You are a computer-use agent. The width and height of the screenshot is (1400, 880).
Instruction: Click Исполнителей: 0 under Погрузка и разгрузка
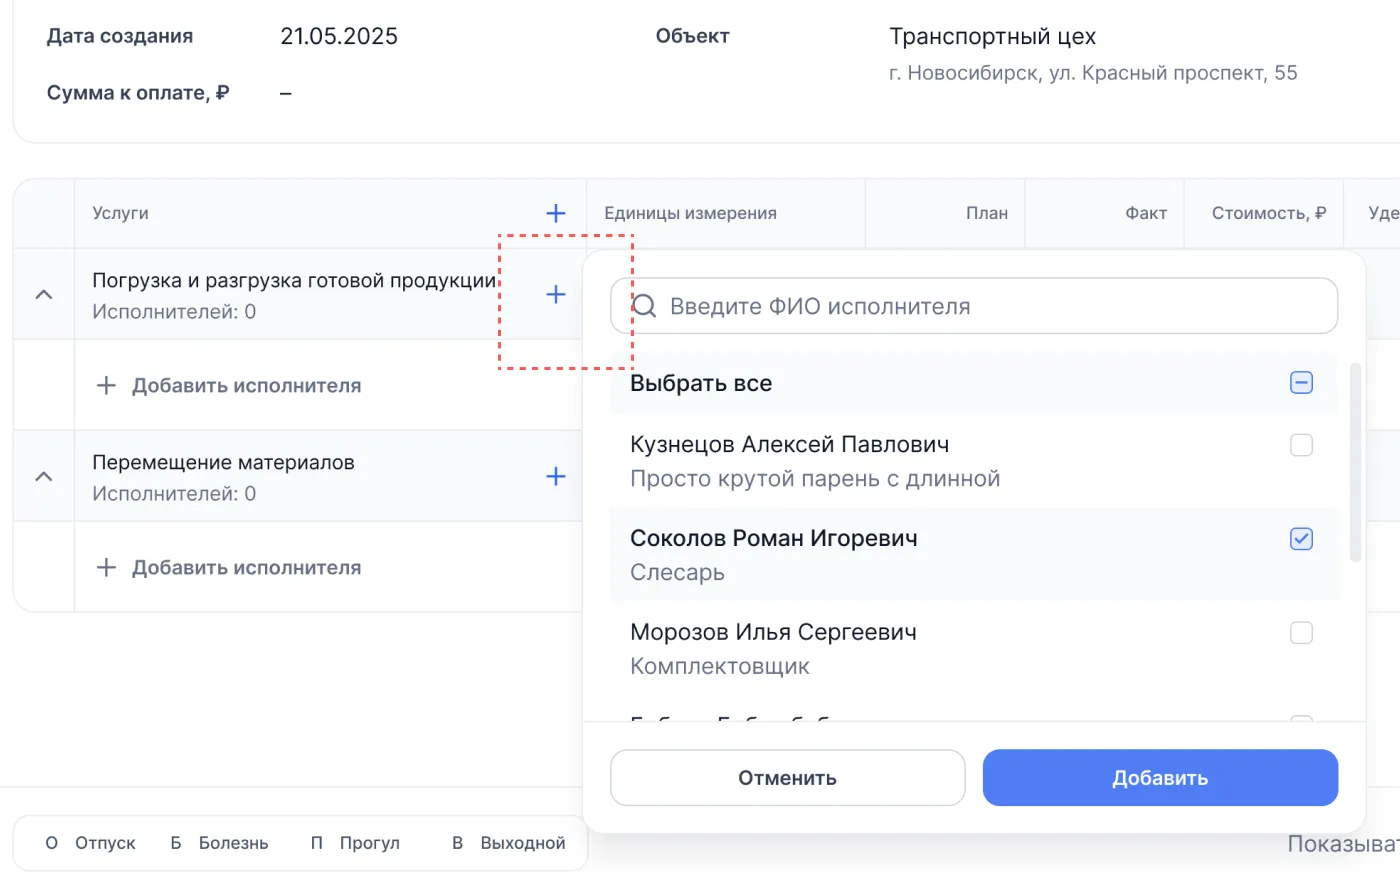(x=174, y=312)
